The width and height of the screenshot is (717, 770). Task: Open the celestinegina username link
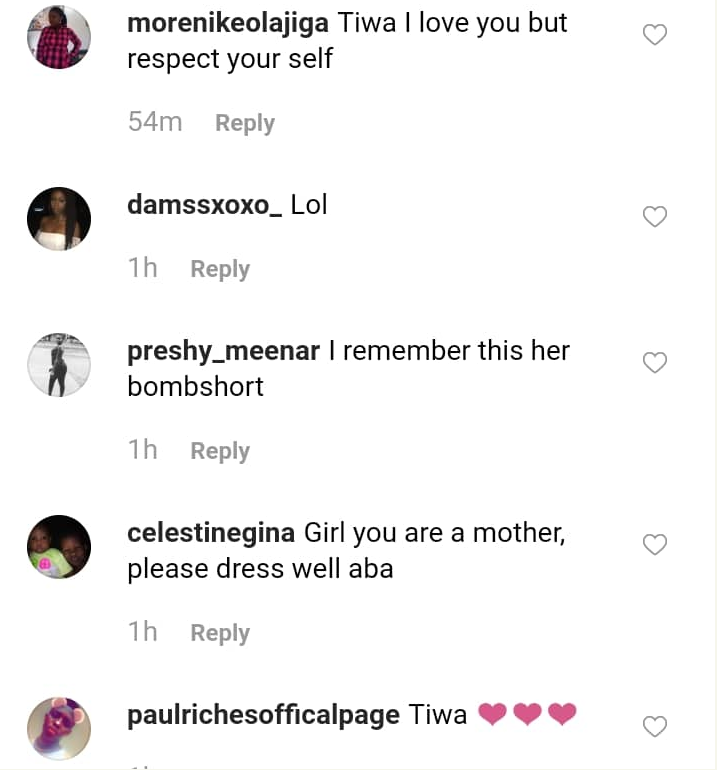click(211, 533)
